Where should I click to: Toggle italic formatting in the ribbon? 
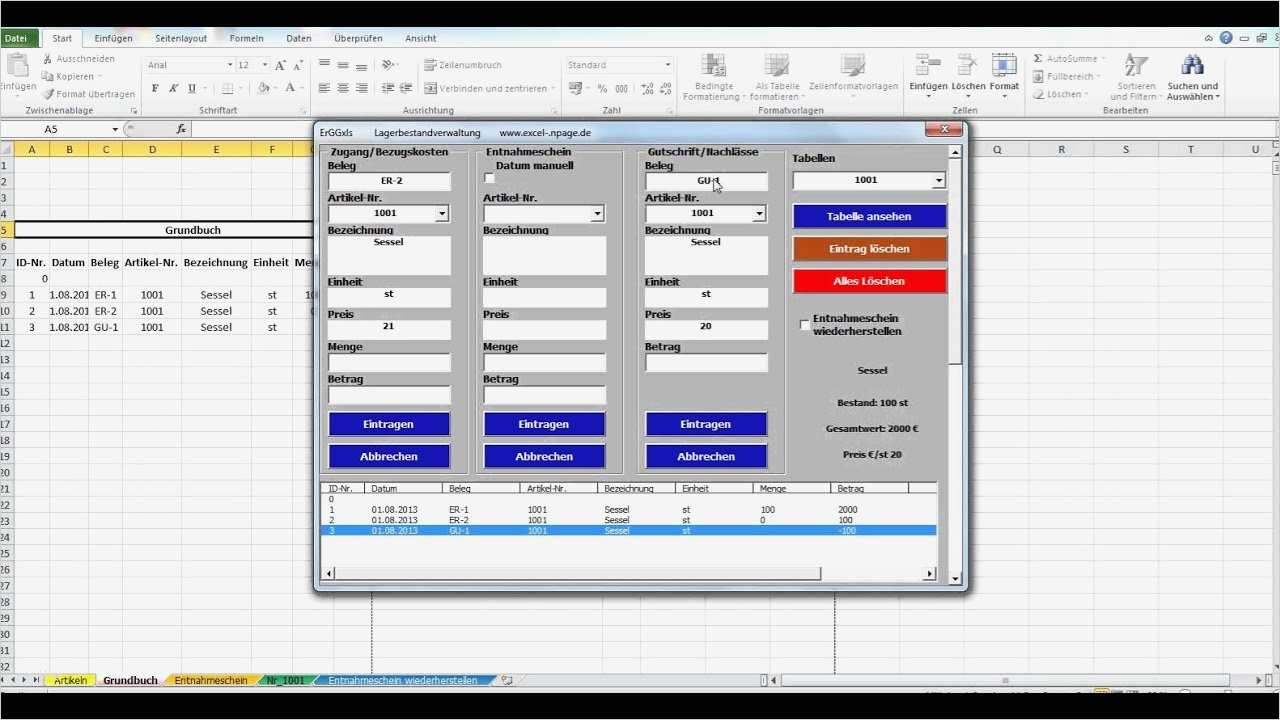pyautogui.click(x=171, y=88)
